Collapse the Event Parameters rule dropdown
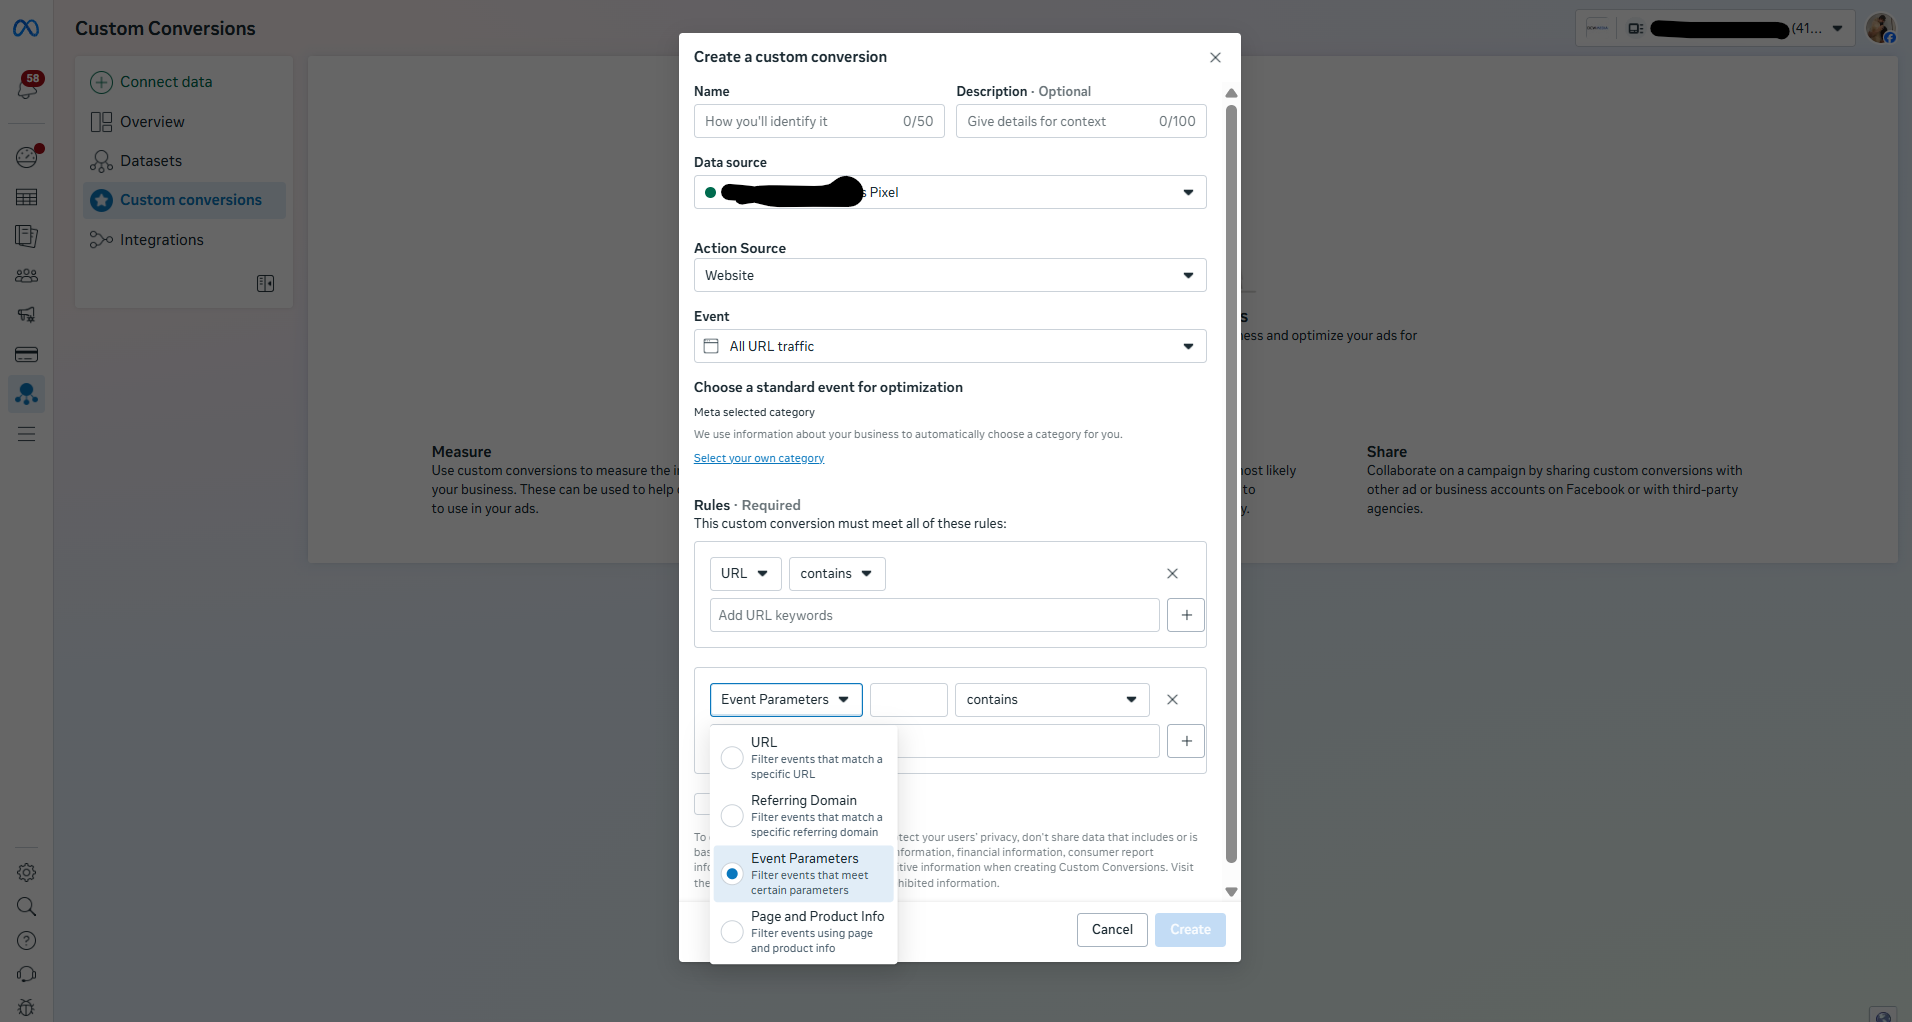This screenshot has height=1022, width=1912. click(x=786, y=700)
